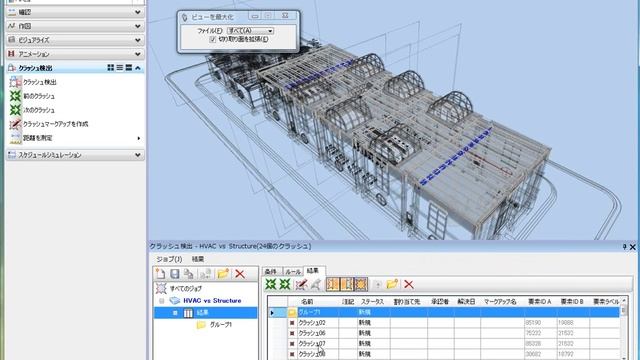The image size is (640, 360).
Task: Click the gray pin icon in results toolbar
Action: coord(316,284)
